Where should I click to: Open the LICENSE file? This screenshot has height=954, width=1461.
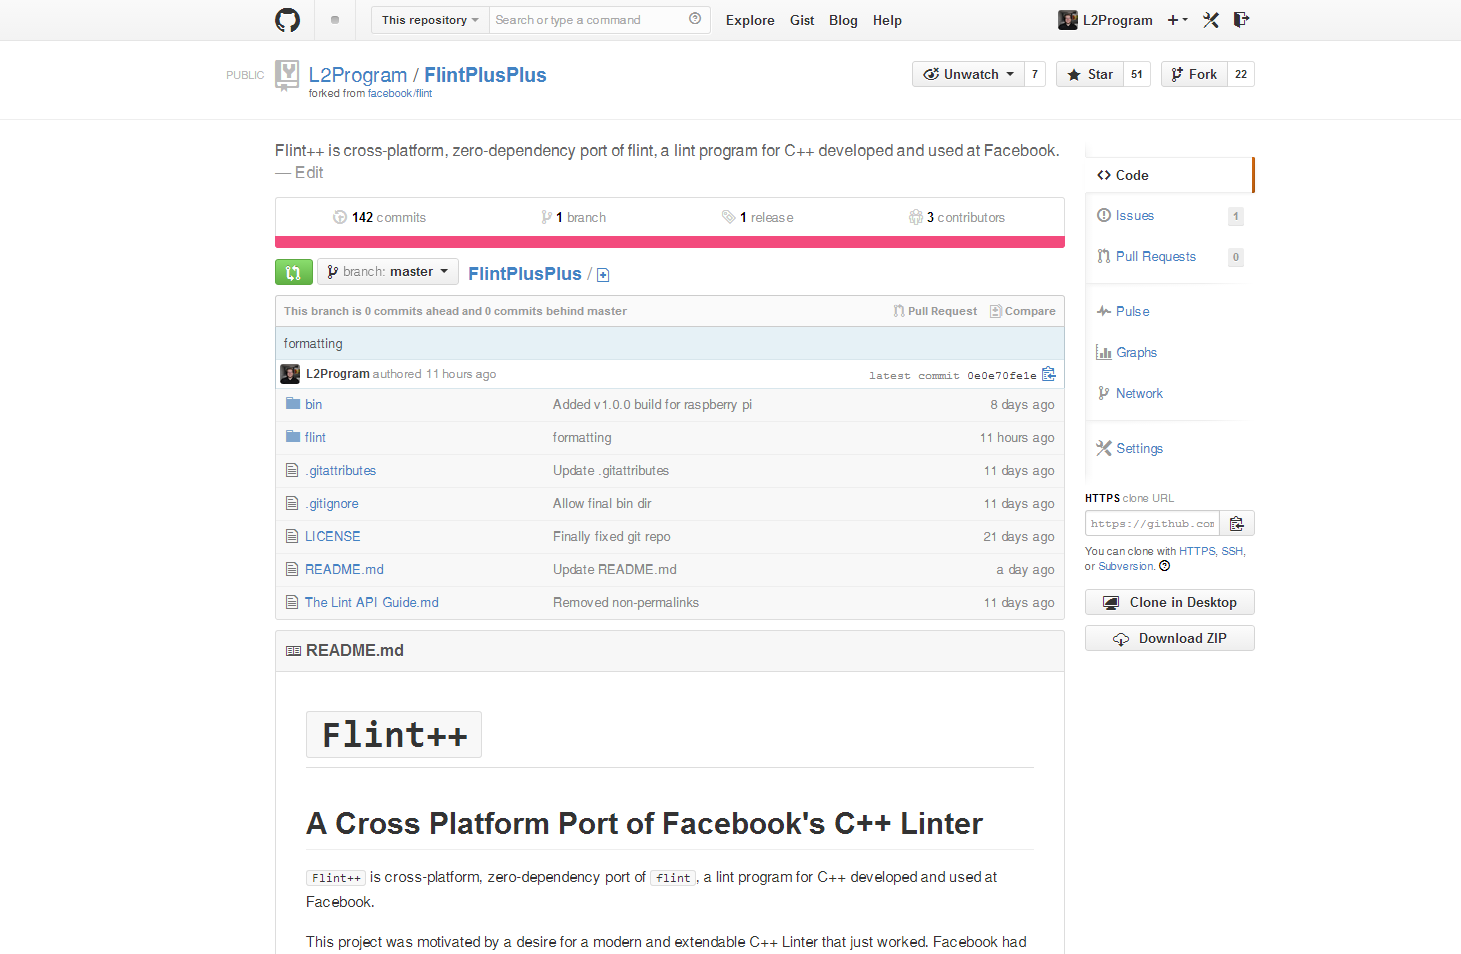pos(332,536)
